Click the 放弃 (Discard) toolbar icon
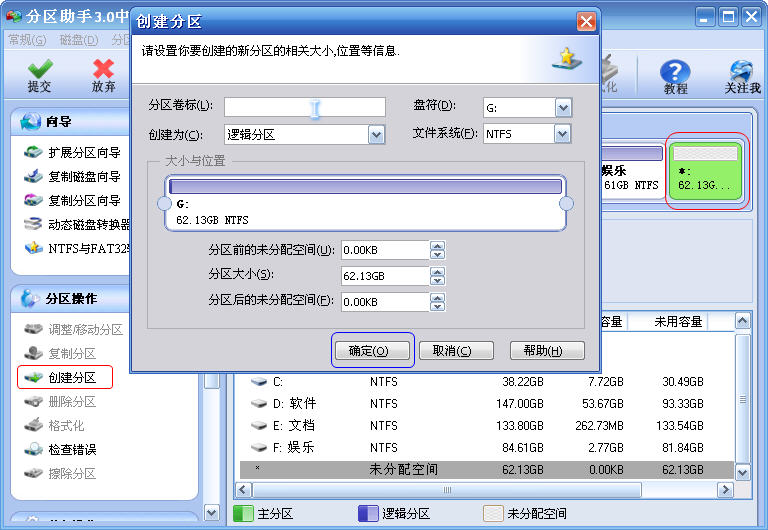768x530 pixels. coord(103,76)
